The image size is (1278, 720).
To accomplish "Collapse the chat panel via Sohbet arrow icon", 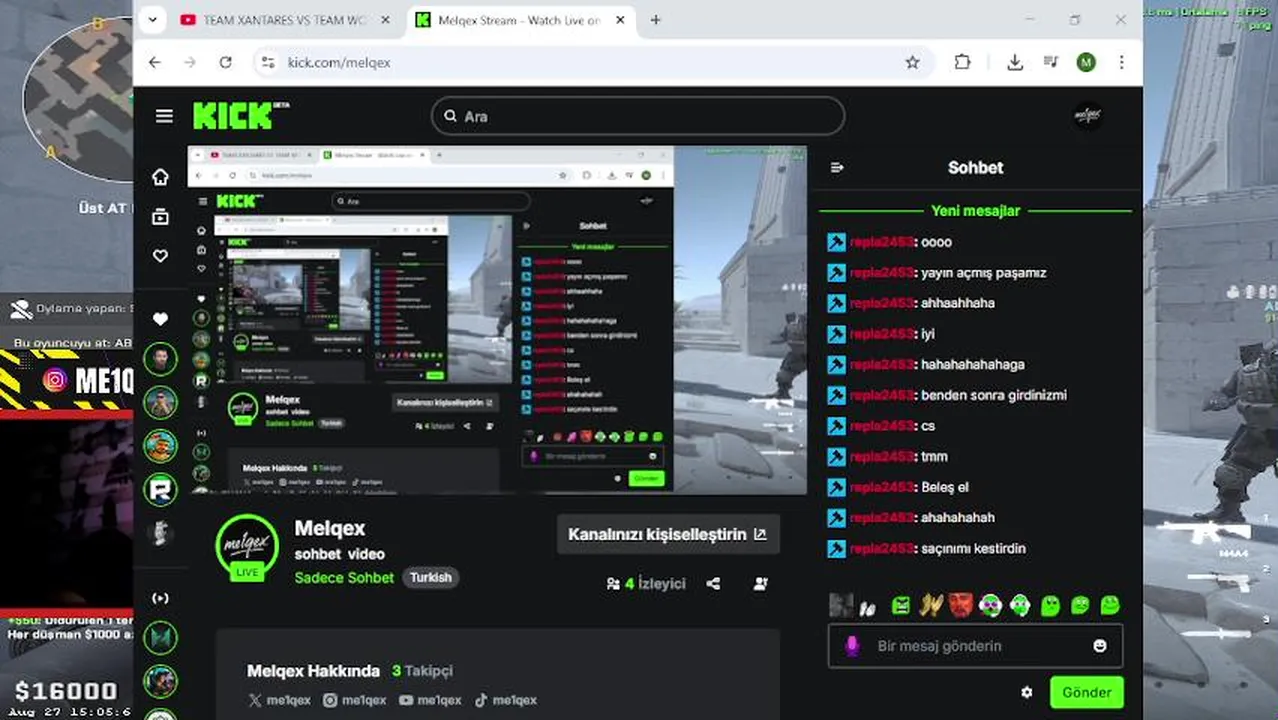I will [x=837, y=168].
